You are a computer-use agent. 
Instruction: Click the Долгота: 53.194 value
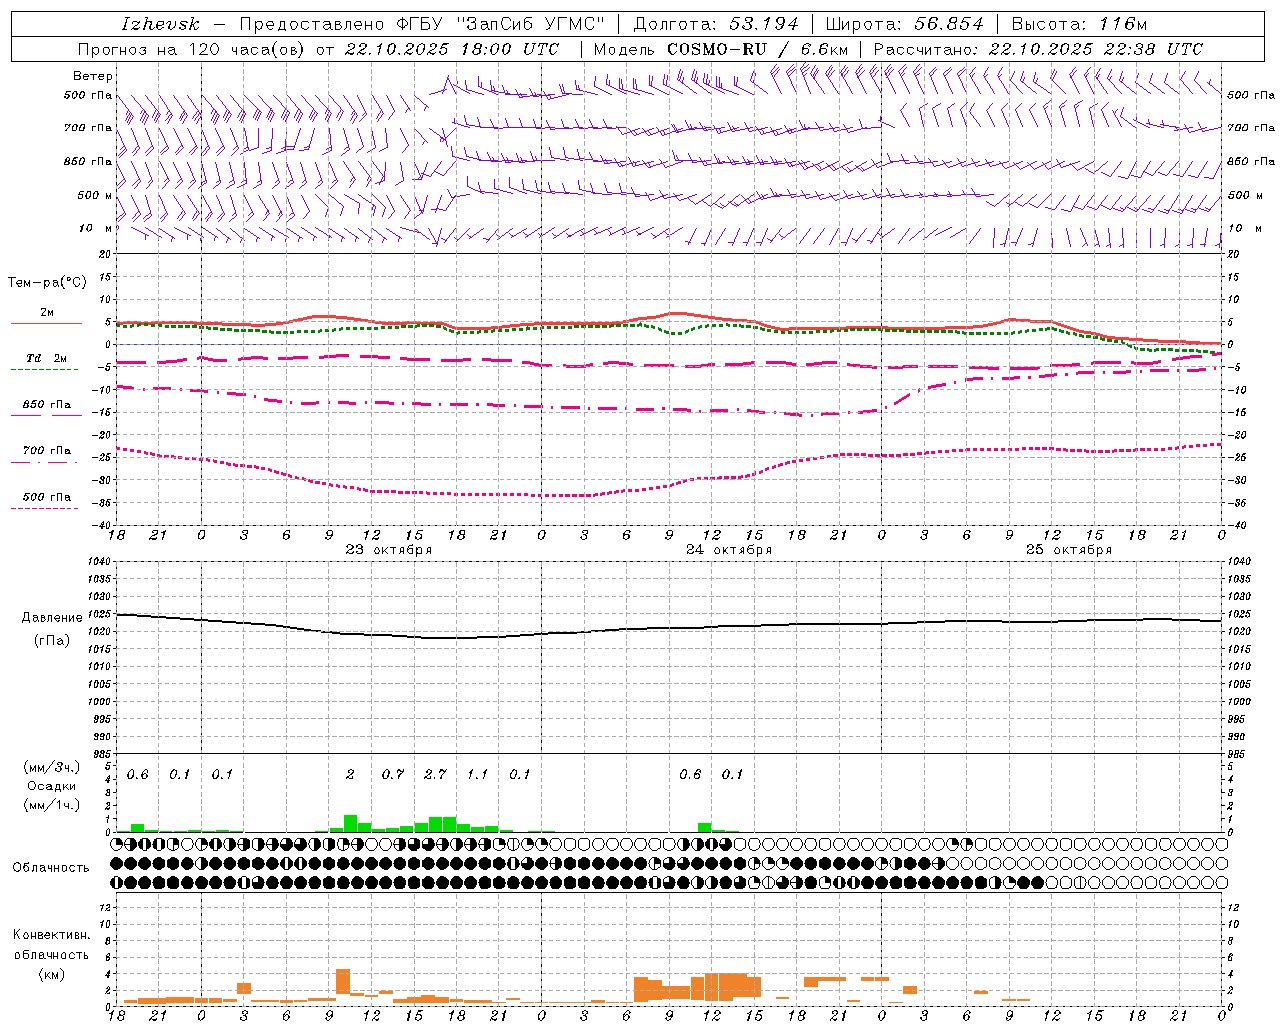click(x=716, y=24)
